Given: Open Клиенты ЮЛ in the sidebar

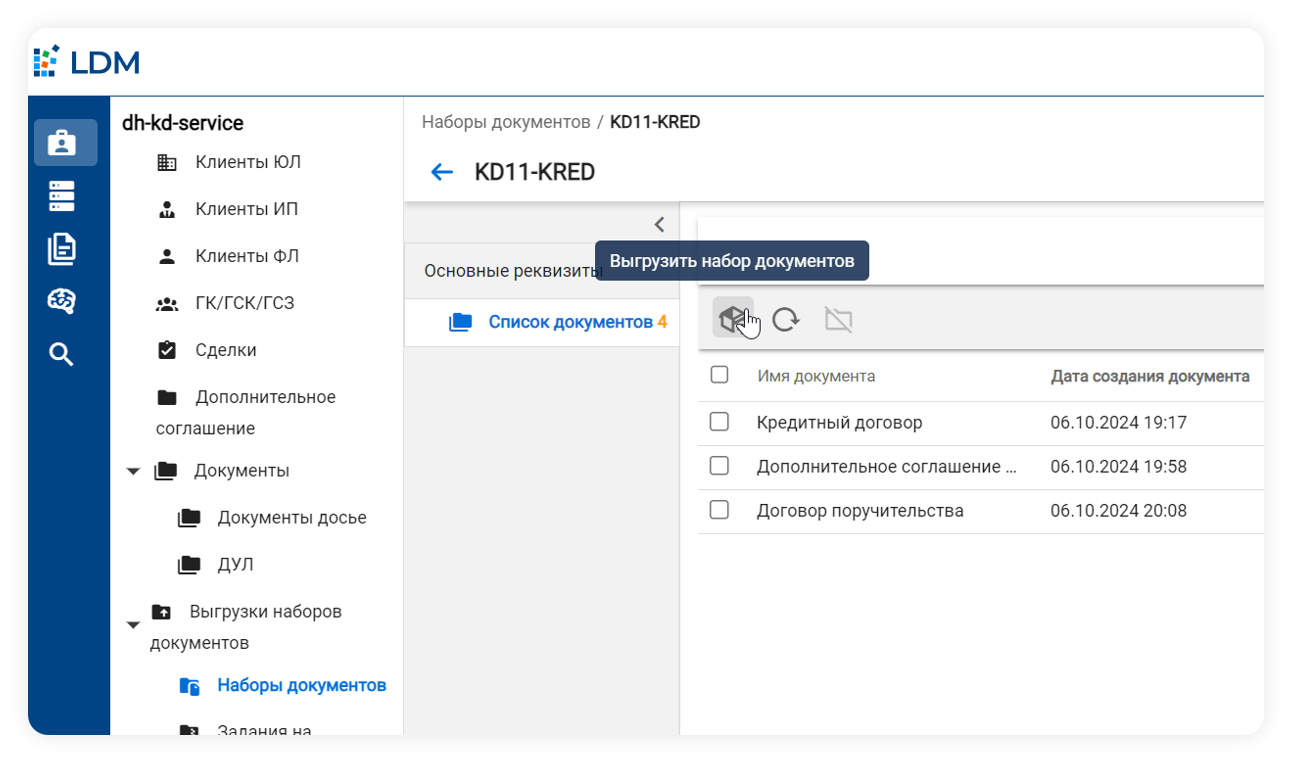Looking at the screenshot, I should (x=247, y=162).
